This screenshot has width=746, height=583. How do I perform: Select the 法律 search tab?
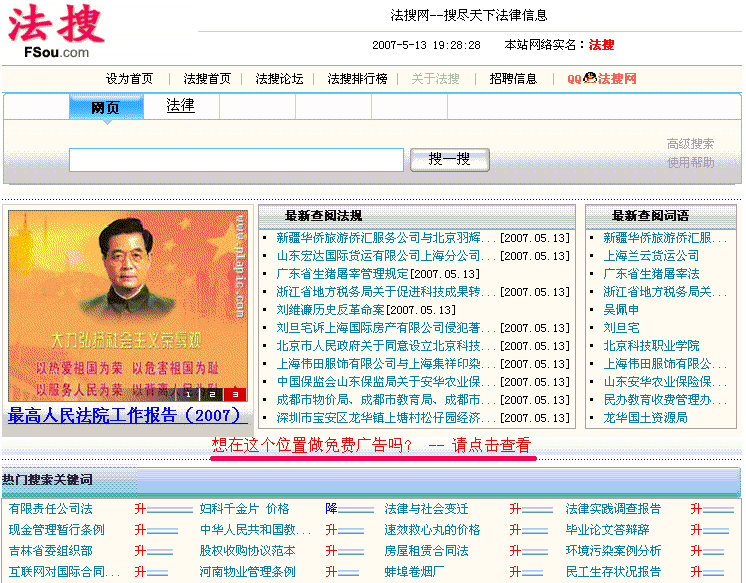click(x=180, y=105)
